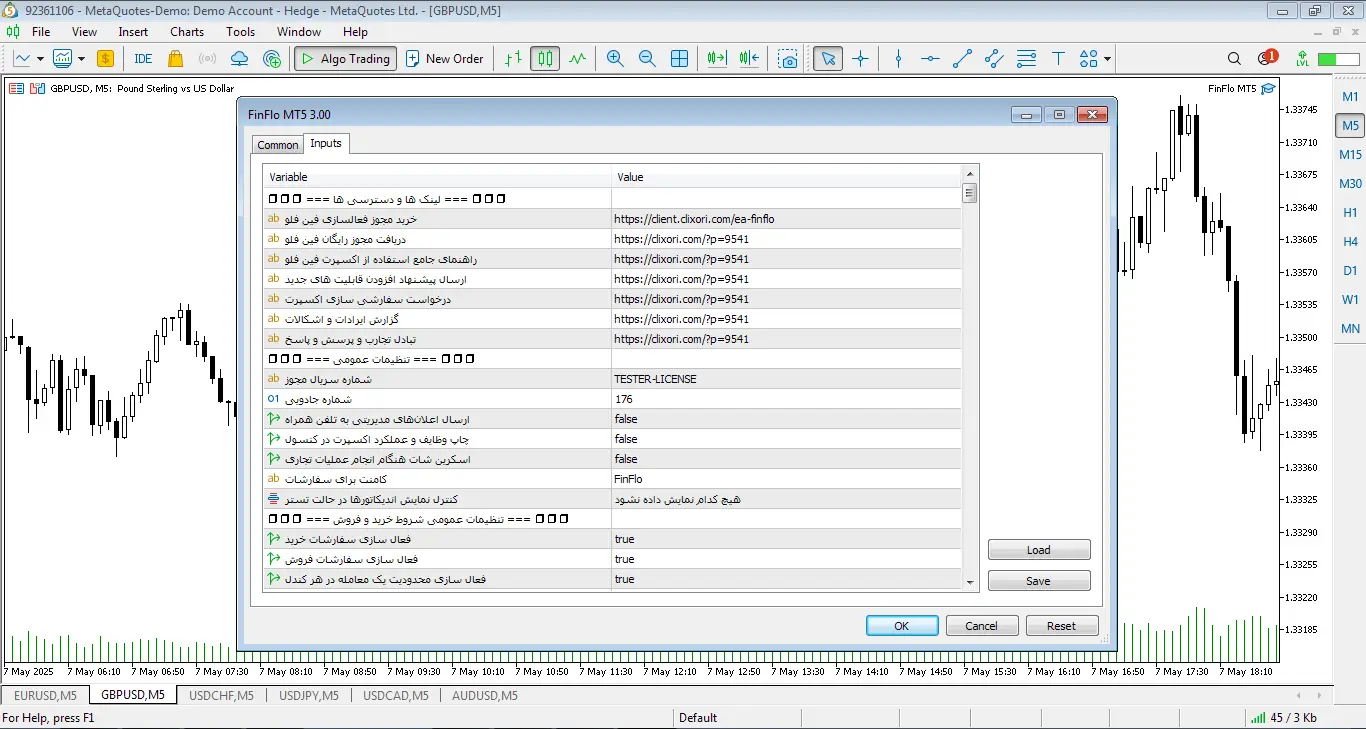Select the vertical line drawing tool
Viewport: 1366px width, 729px height.
coord(898,59)
